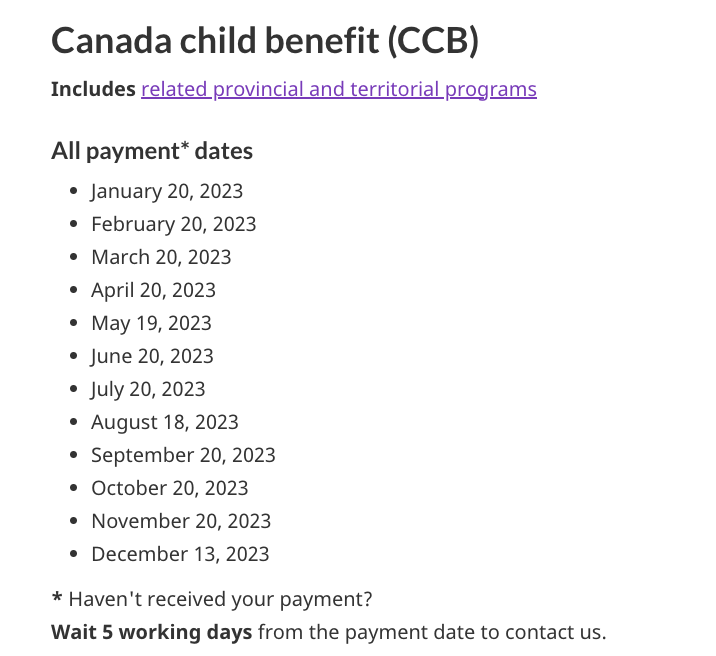Click the Haven't received your payment text
Image resolution: width=716 pixels, height=656 pixels.
tap(220, 599)
